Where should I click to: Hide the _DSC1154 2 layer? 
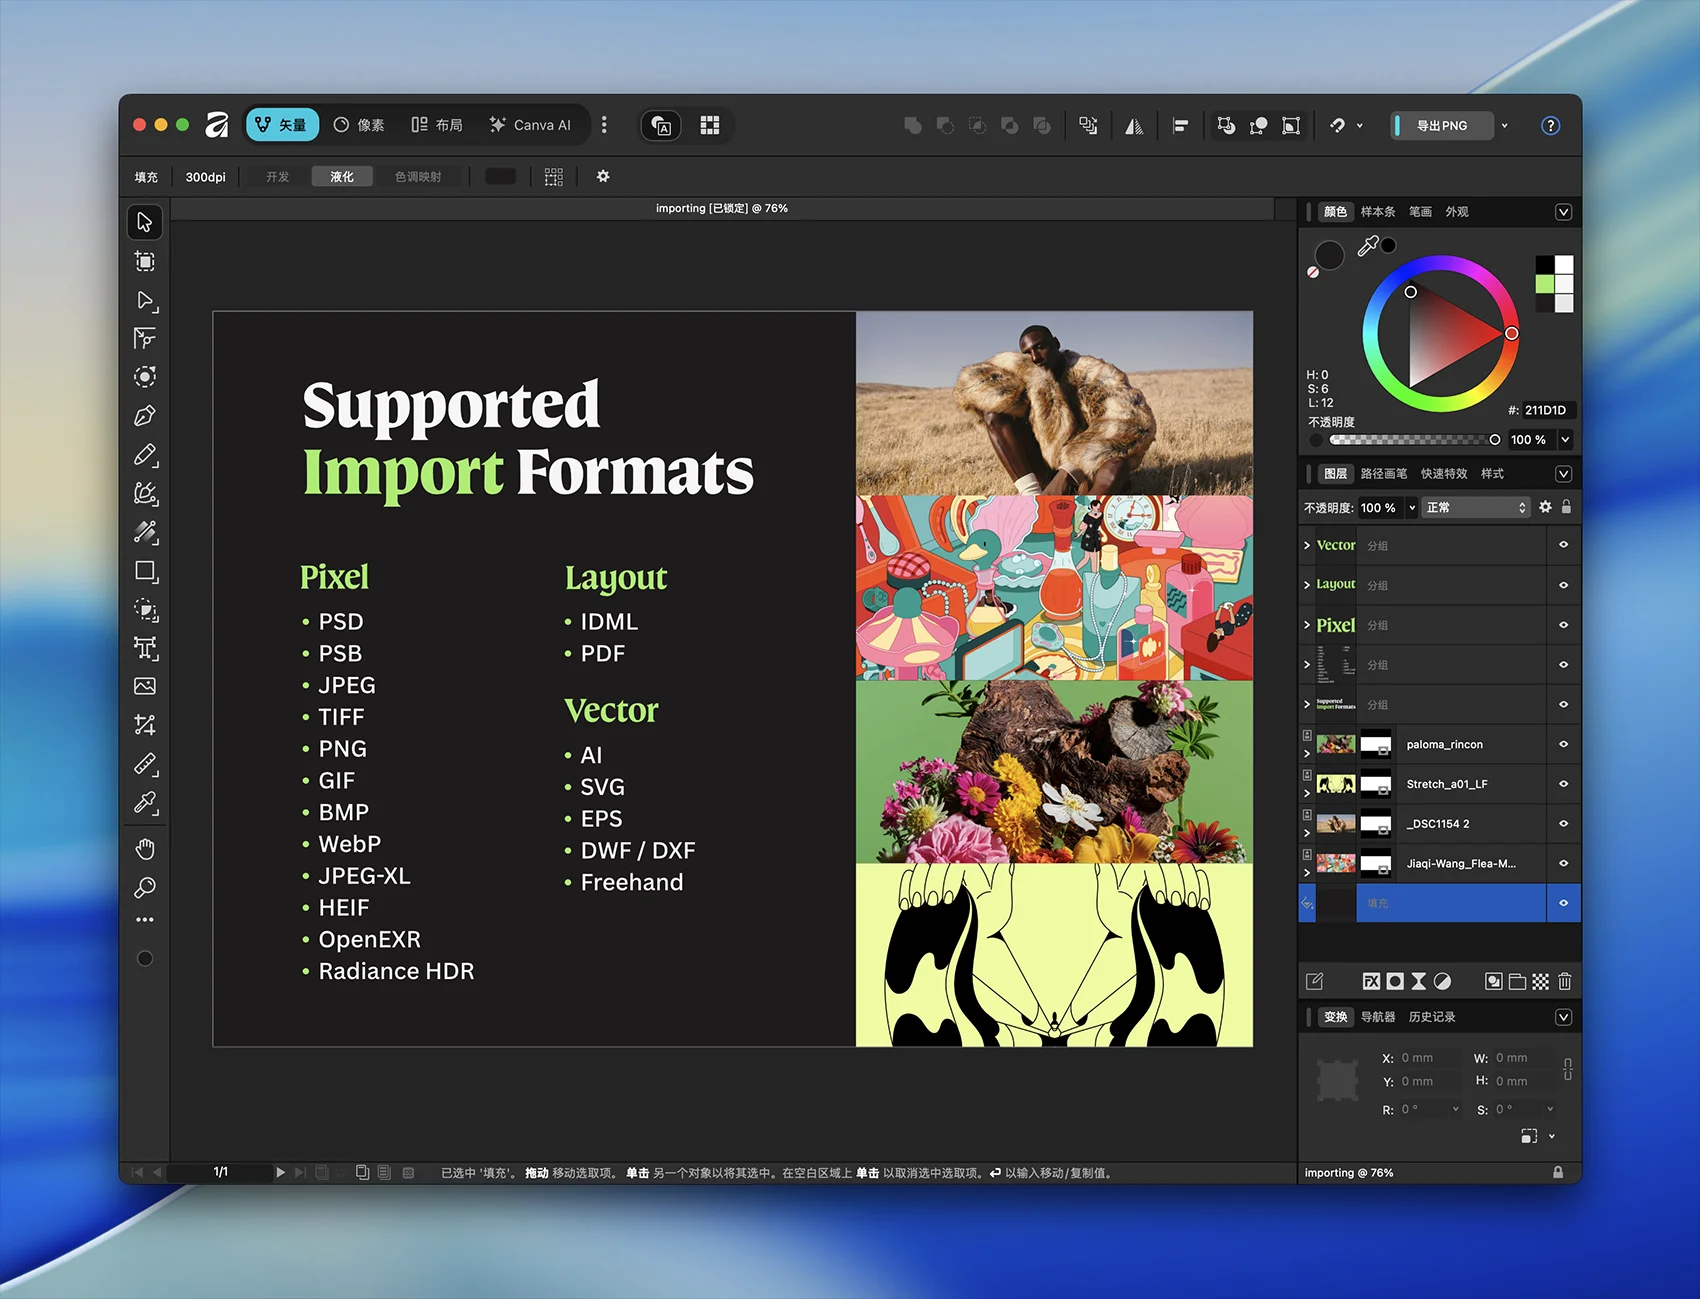coord(1564,824)
